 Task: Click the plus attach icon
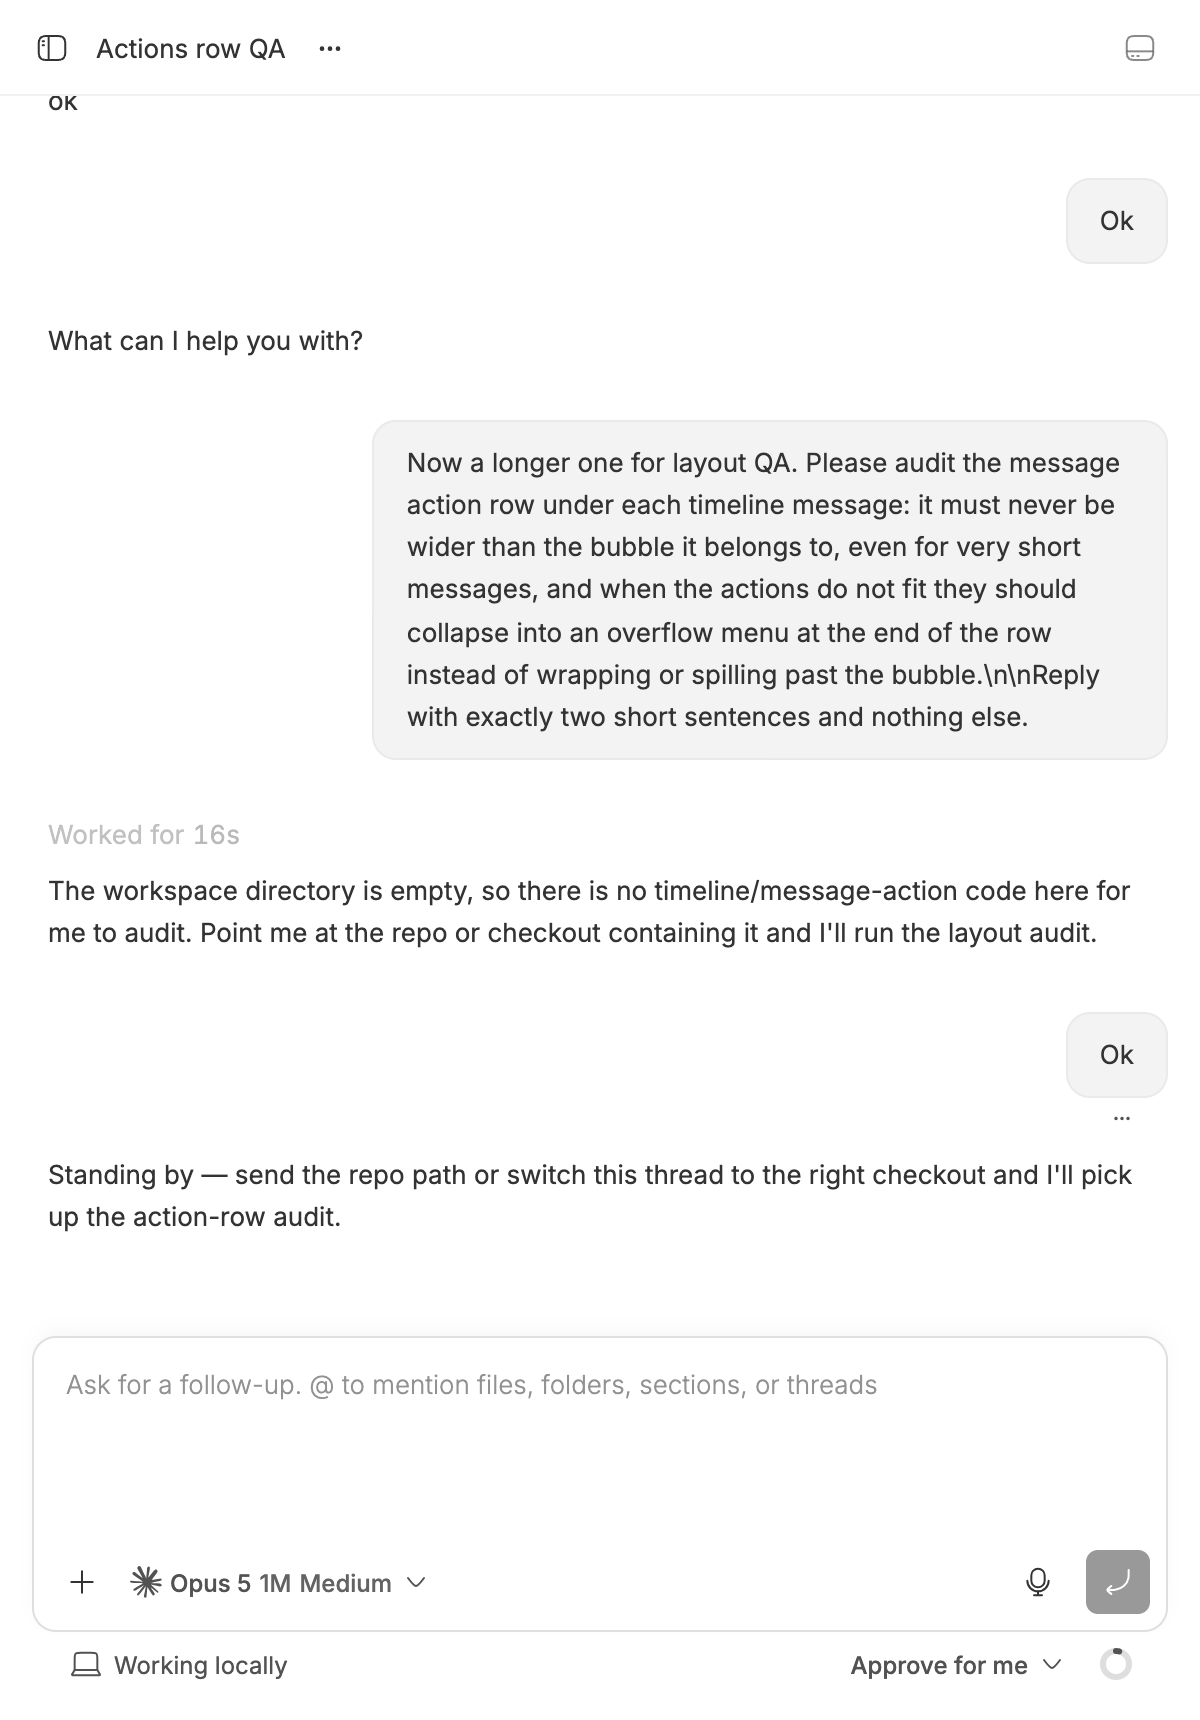click(82, 1582)
